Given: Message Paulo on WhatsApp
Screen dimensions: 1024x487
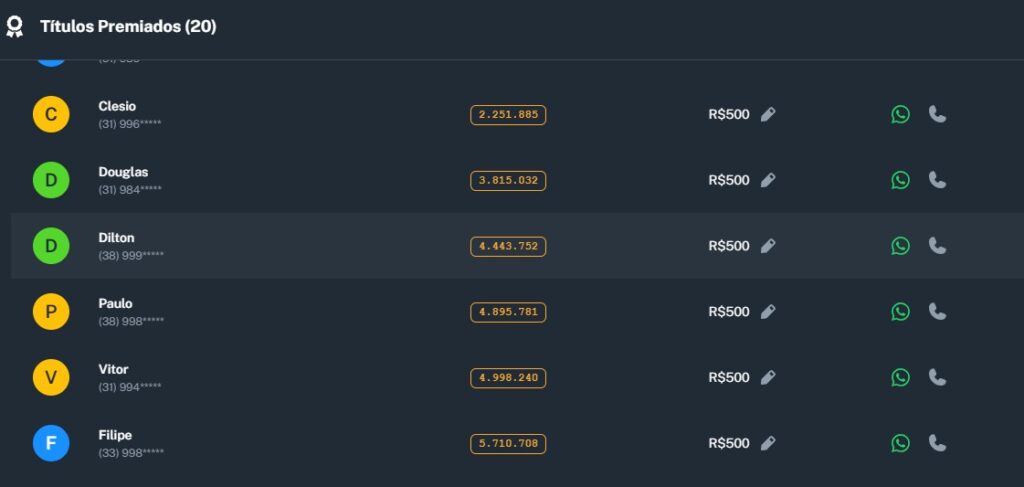Looking at the screenshot, I should (x=900, y=312).
